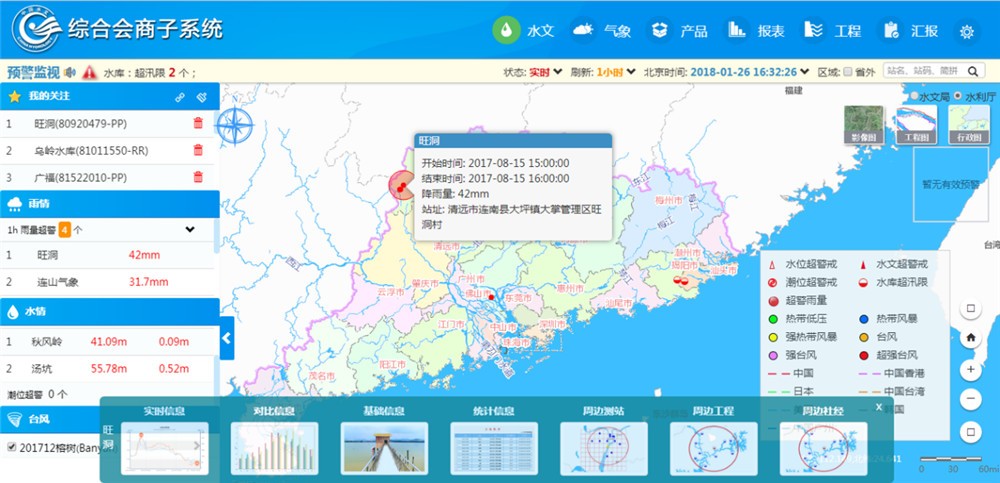Expand the 1h 雨量超警 list chevron
Screen dimensions: 1000x483
click(x=190, y=230)
